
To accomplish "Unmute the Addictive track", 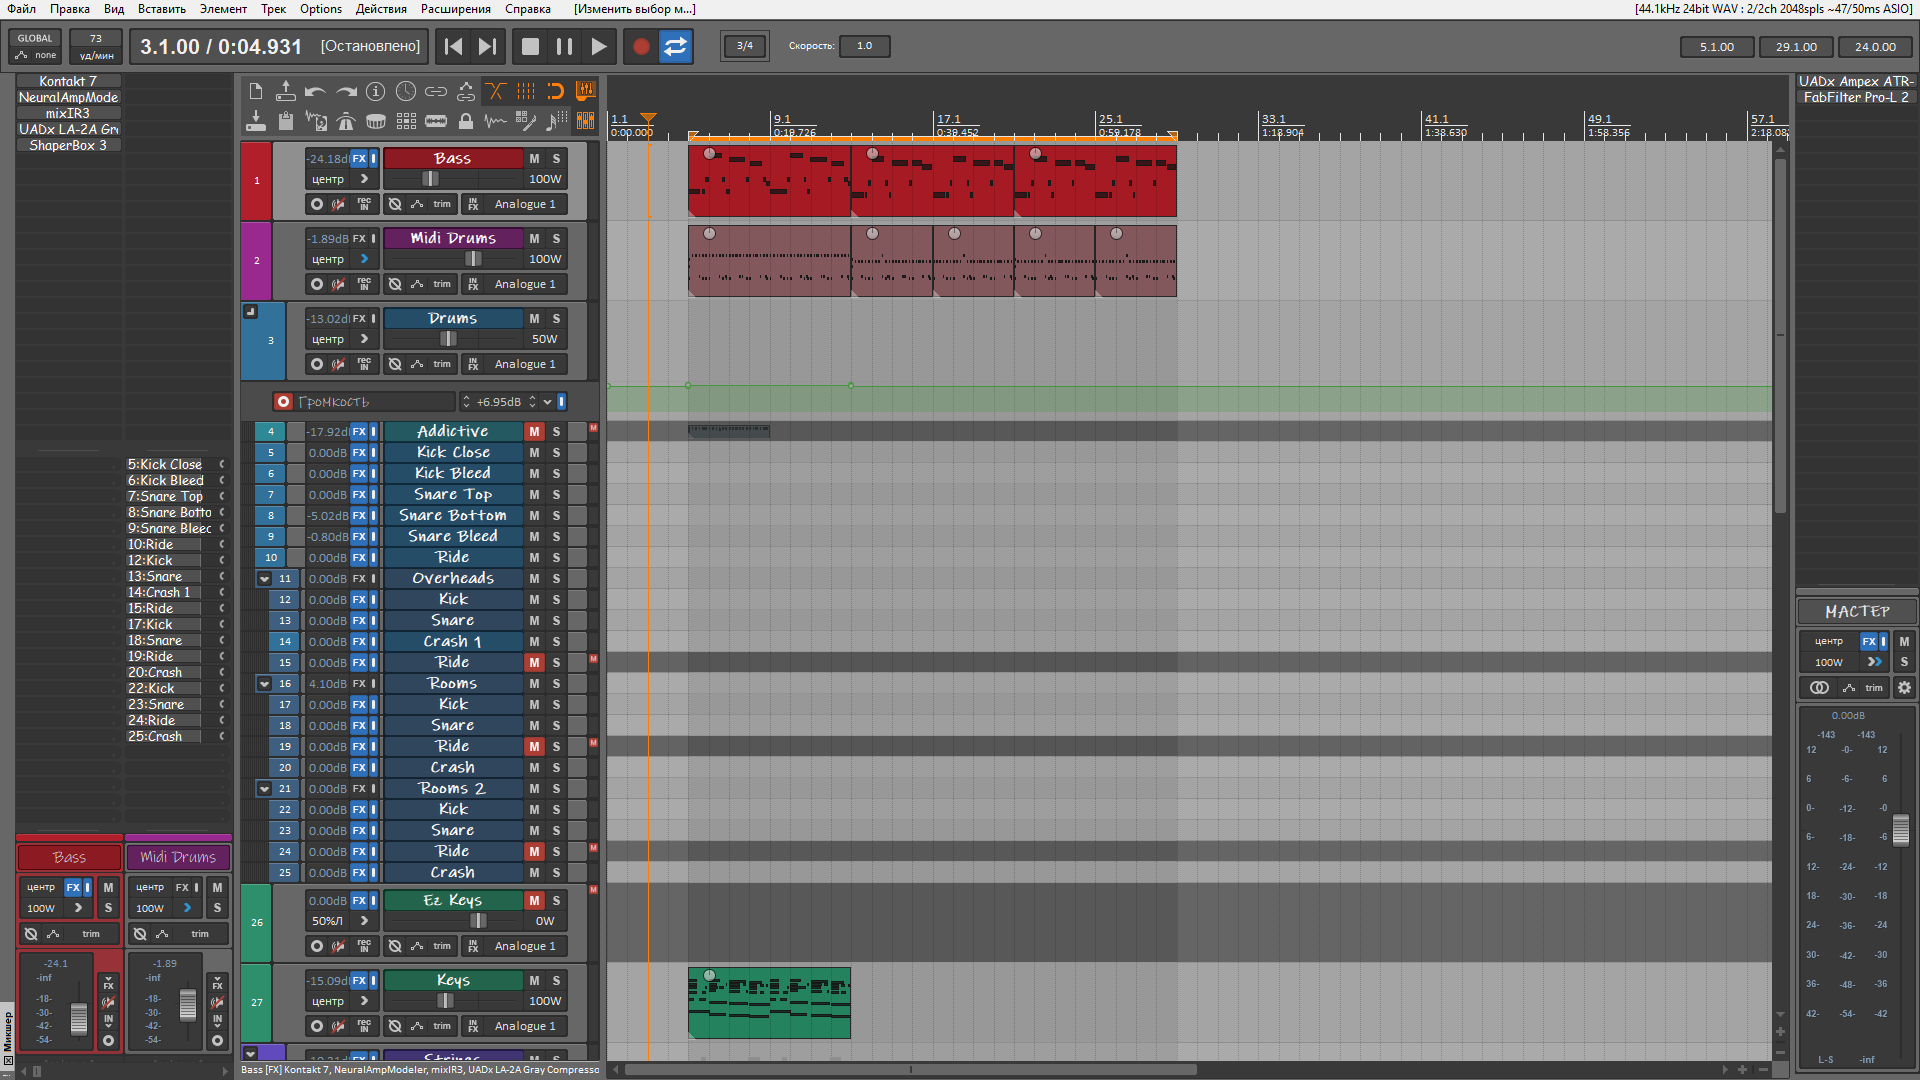I will [x=534, y=432].
